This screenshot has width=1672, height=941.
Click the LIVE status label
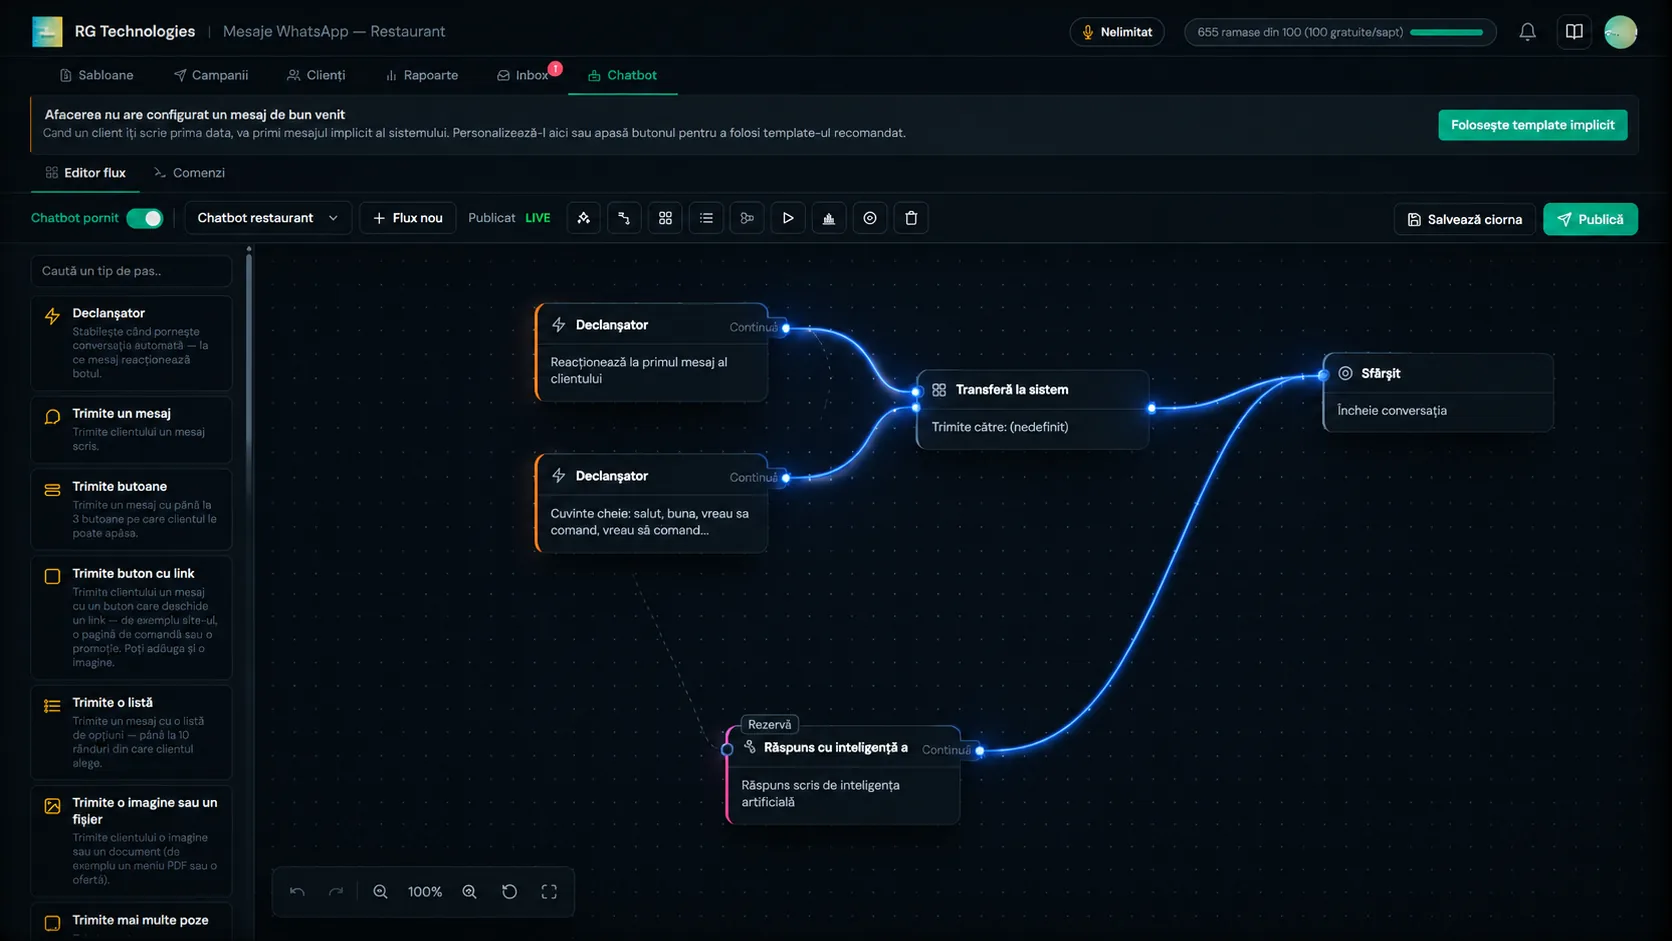pyautogui.click(x=537, y=218)
